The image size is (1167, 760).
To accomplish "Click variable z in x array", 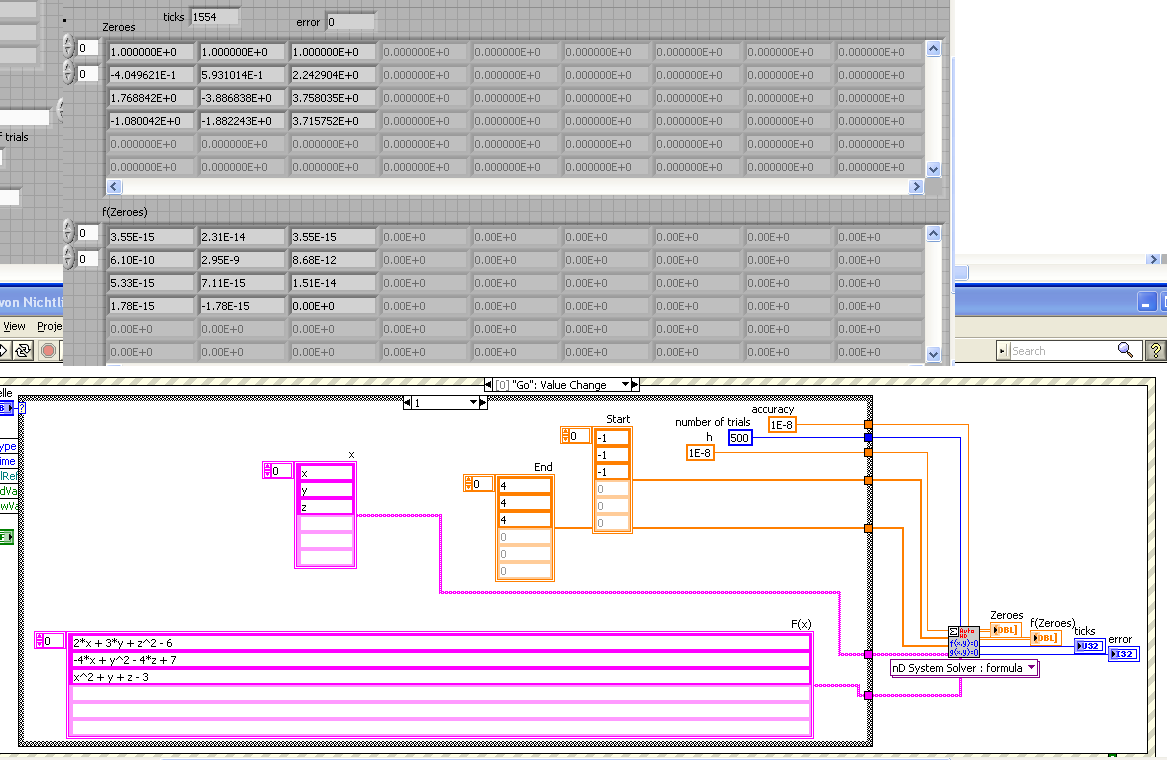I will (x=326, y=507).
